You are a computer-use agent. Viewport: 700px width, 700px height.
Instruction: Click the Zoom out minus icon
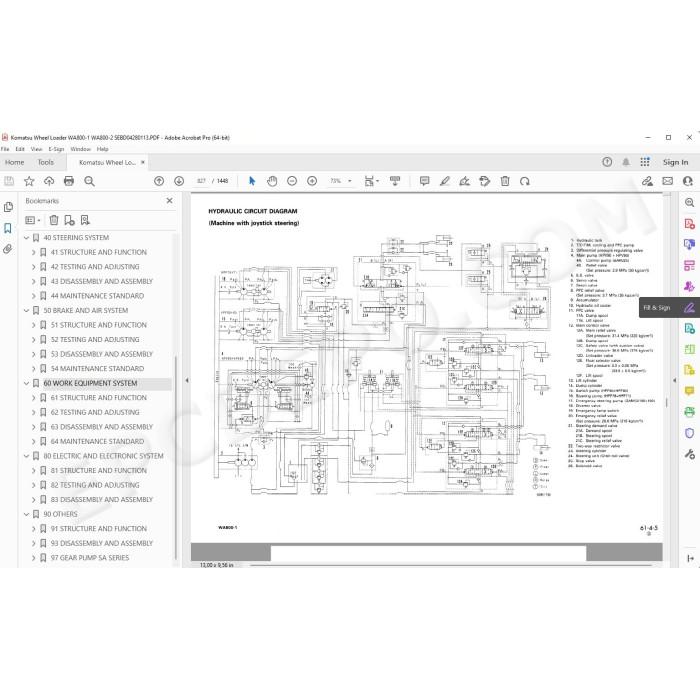(292, 181)
